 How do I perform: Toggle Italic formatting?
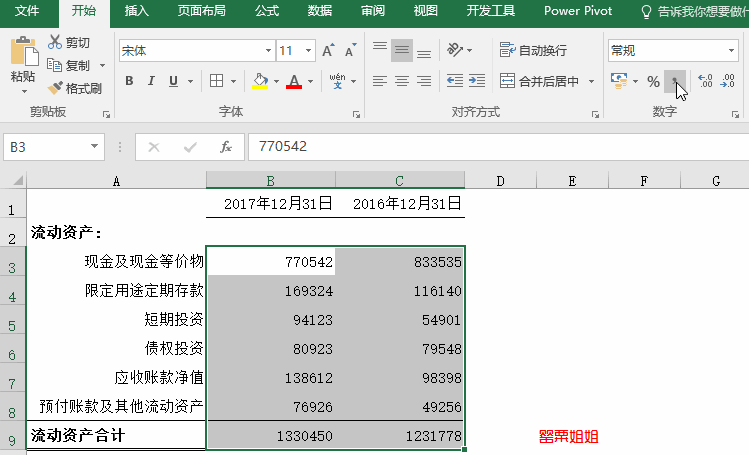tap(151, 81)
